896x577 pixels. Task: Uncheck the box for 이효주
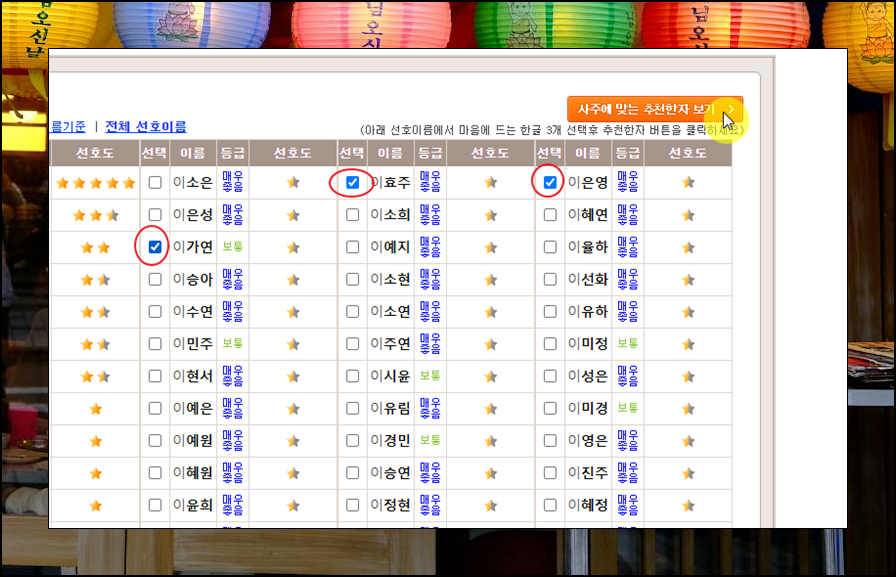coord(353,182)
